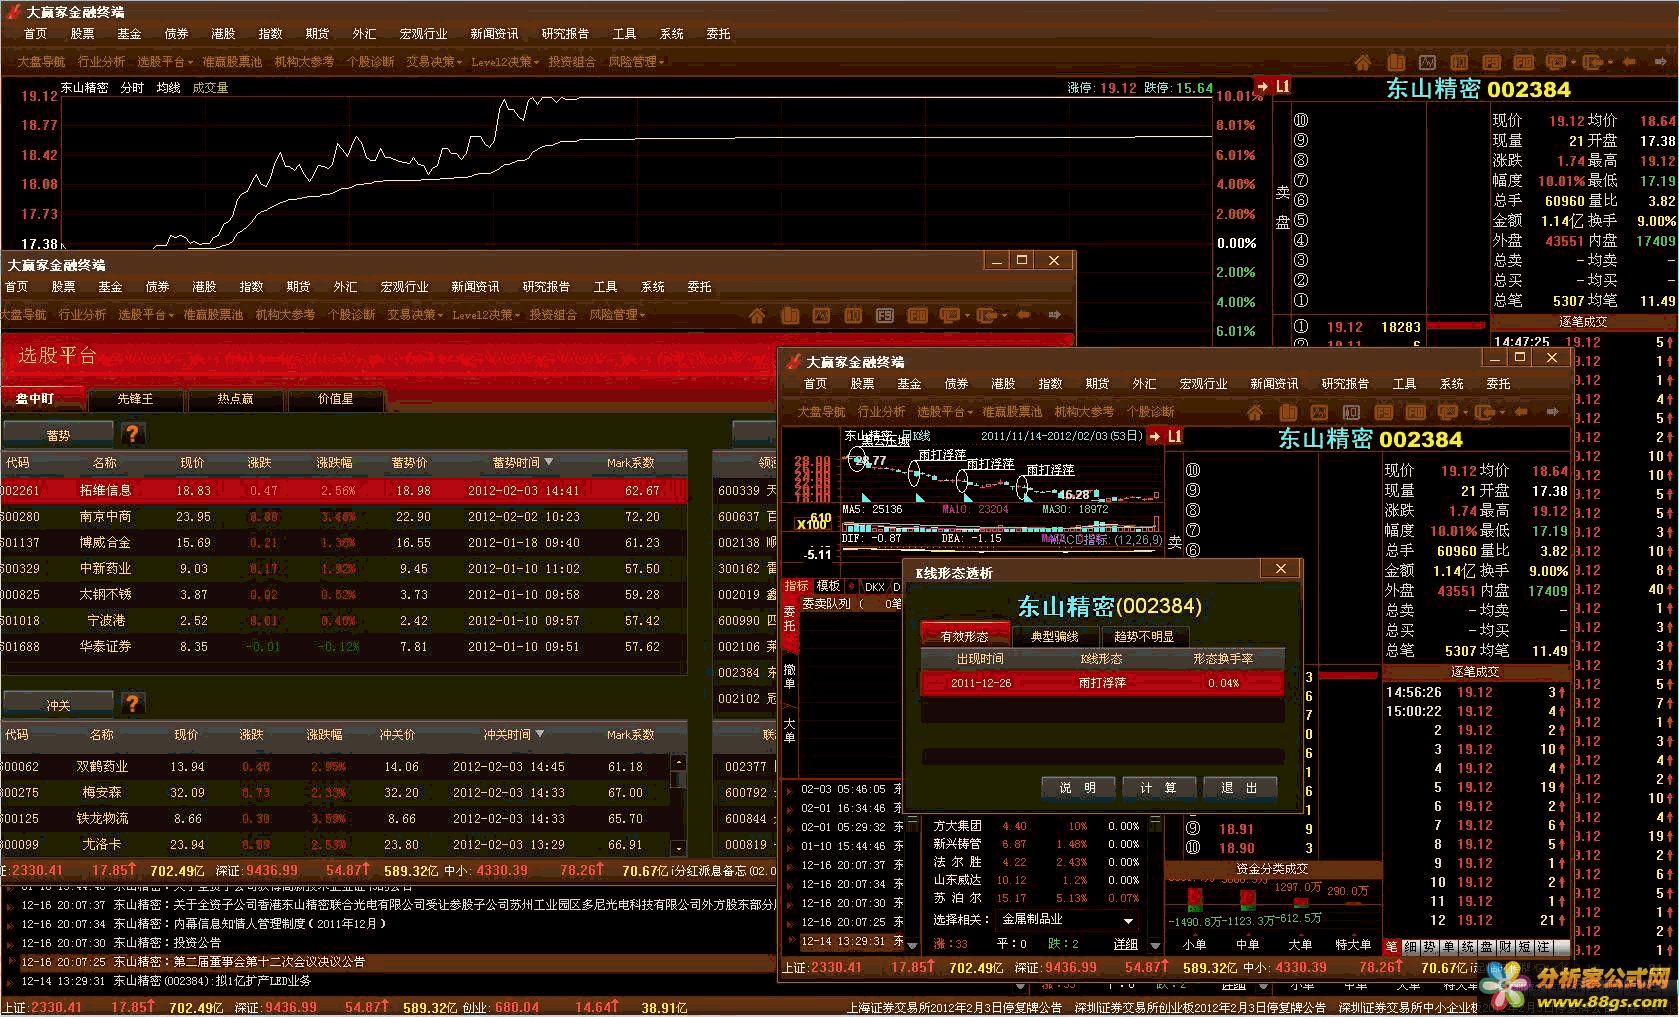Switch to the 先锋王 tab

coord(136,399)
